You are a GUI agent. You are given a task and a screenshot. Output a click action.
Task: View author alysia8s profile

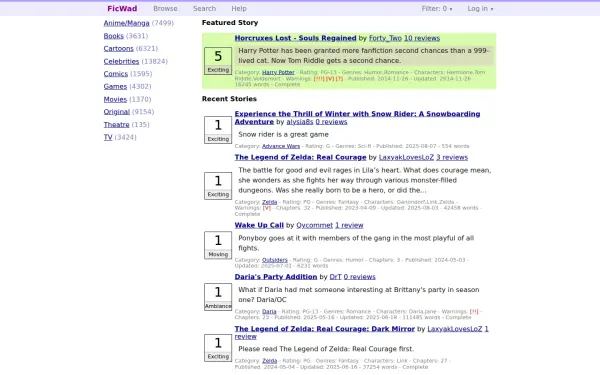300,122
